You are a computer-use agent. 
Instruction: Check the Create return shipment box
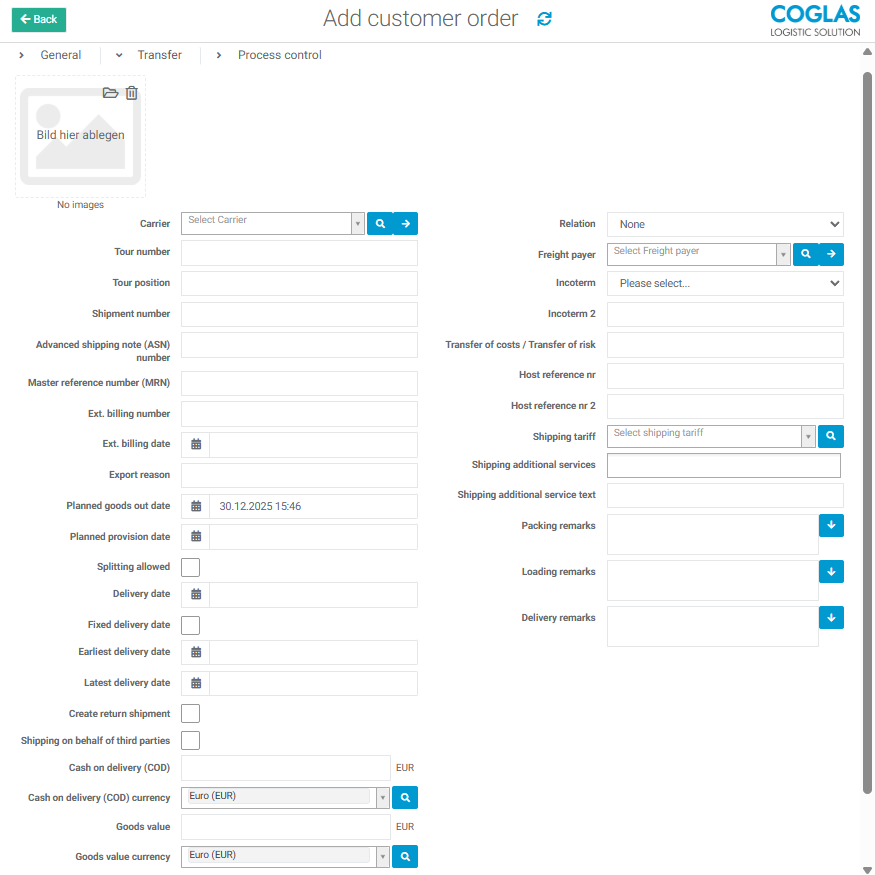pyautogui.click(x=190, y=713)
